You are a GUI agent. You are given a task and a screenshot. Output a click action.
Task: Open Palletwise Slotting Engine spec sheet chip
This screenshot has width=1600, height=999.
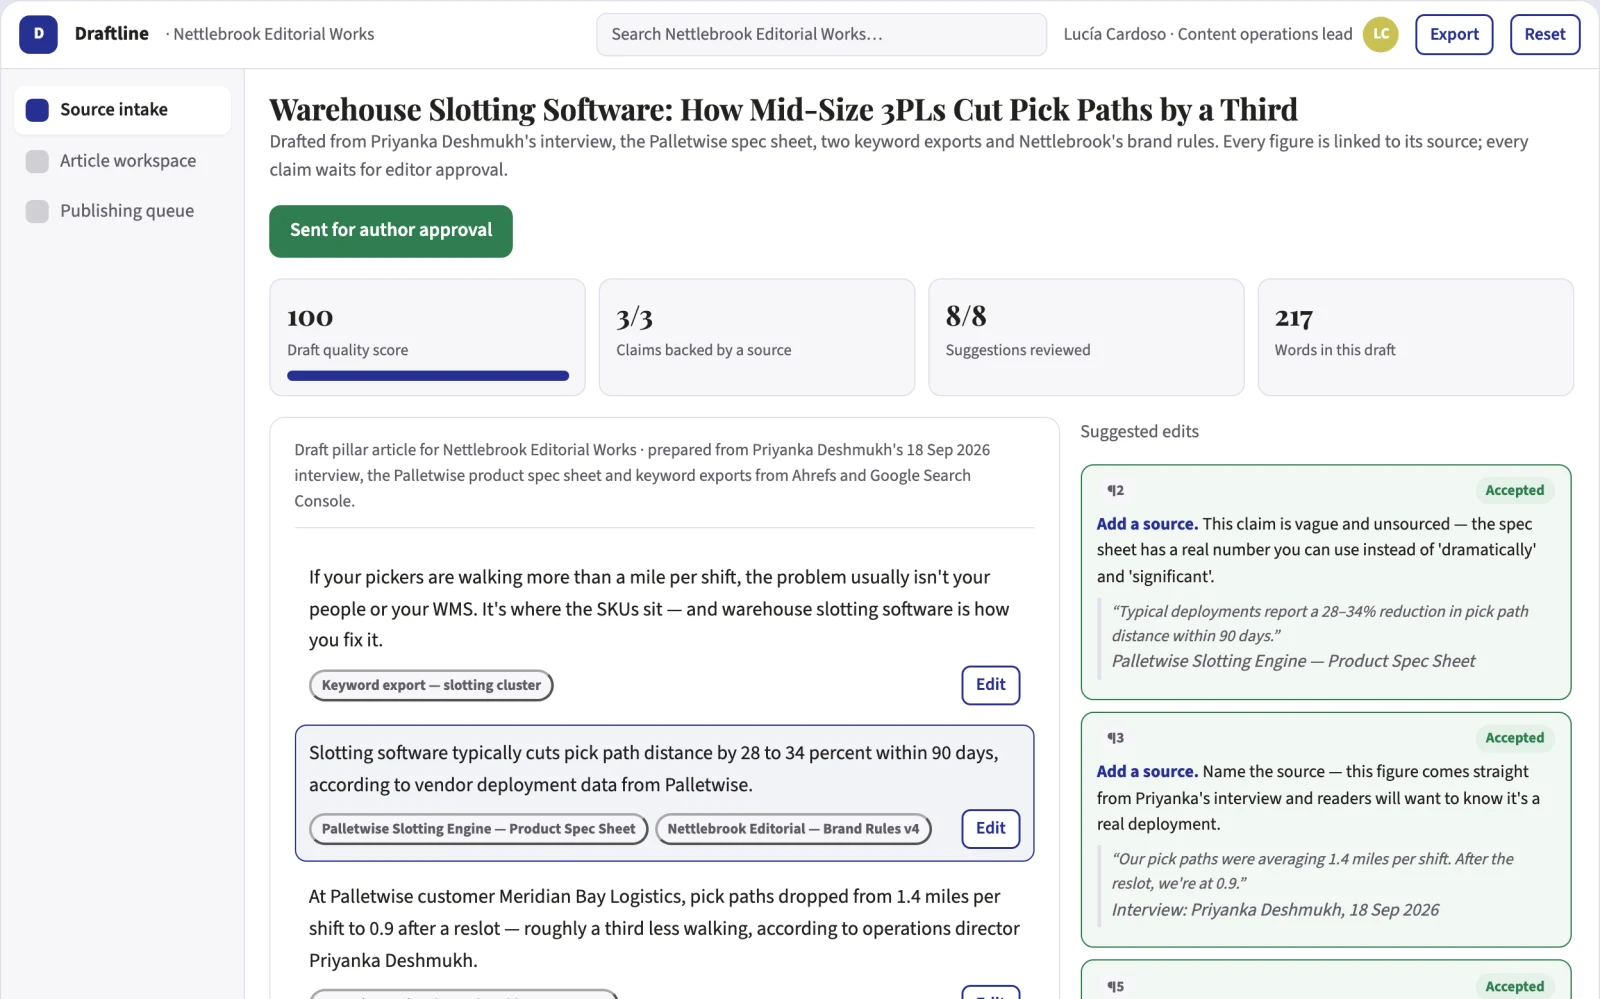[x=478, y=829]
